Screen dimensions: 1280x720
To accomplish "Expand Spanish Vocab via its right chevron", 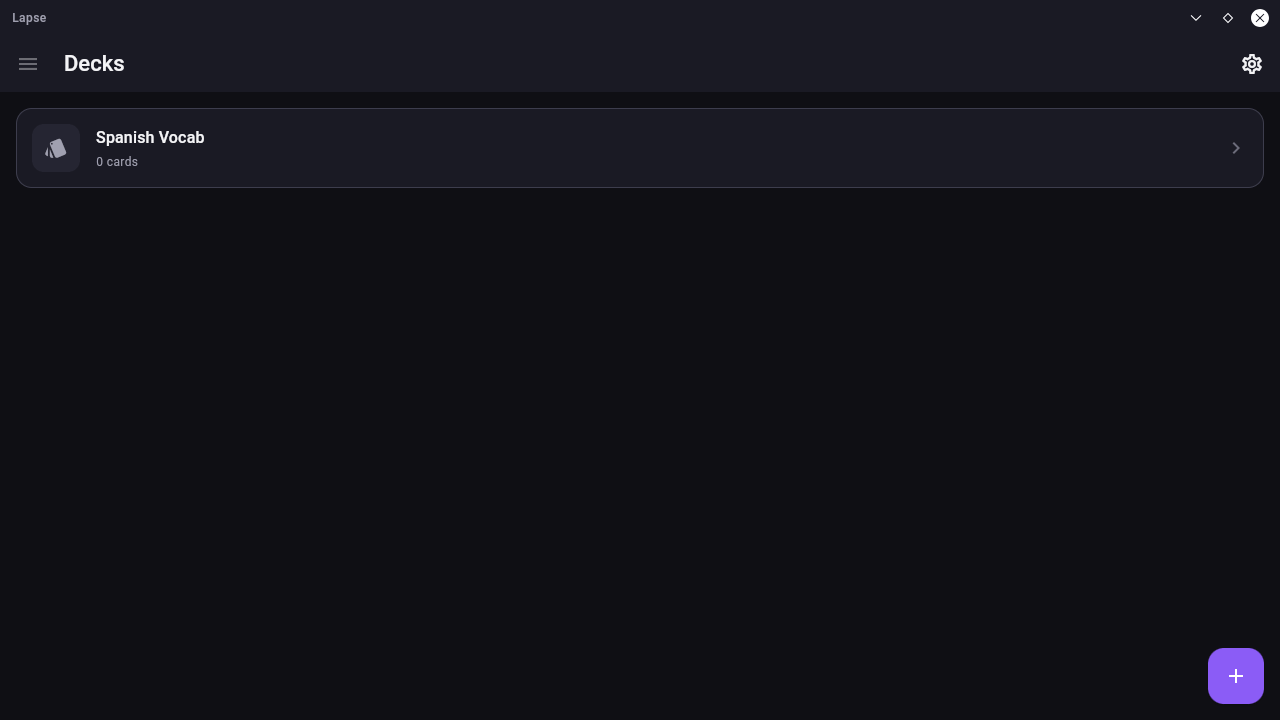I will tap(1236, 148).
